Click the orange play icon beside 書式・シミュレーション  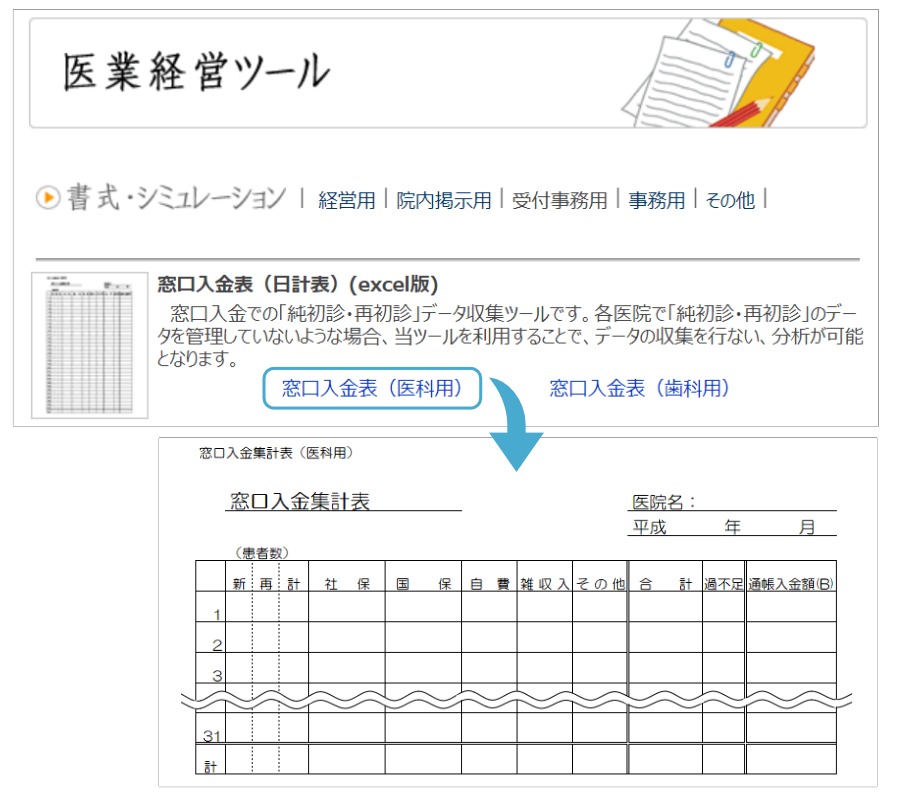[x=48, y=198]
